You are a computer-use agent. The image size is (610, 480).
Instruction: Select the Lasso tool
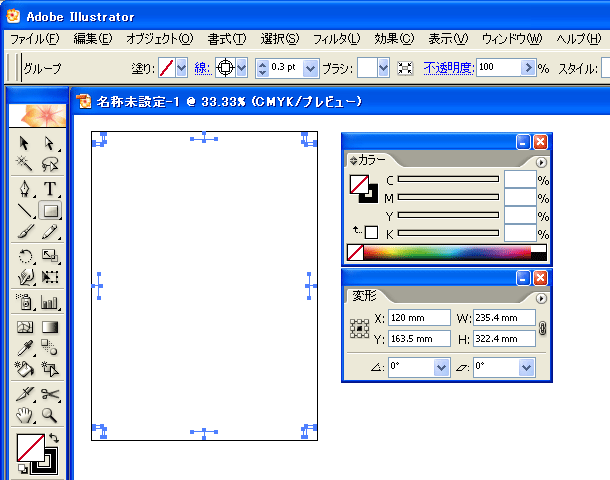pos(49,164)
